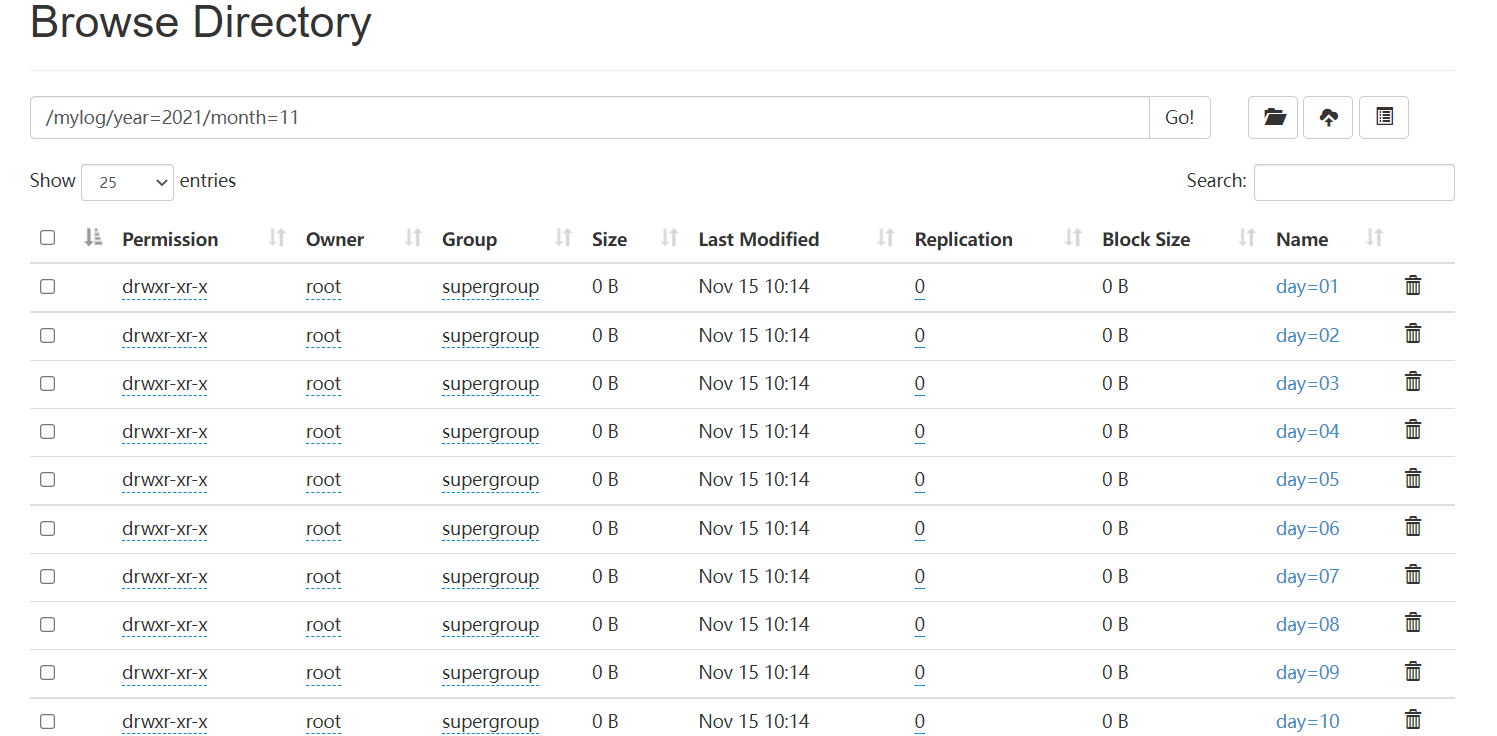Click Block Size value in day=02 row

1115,335
